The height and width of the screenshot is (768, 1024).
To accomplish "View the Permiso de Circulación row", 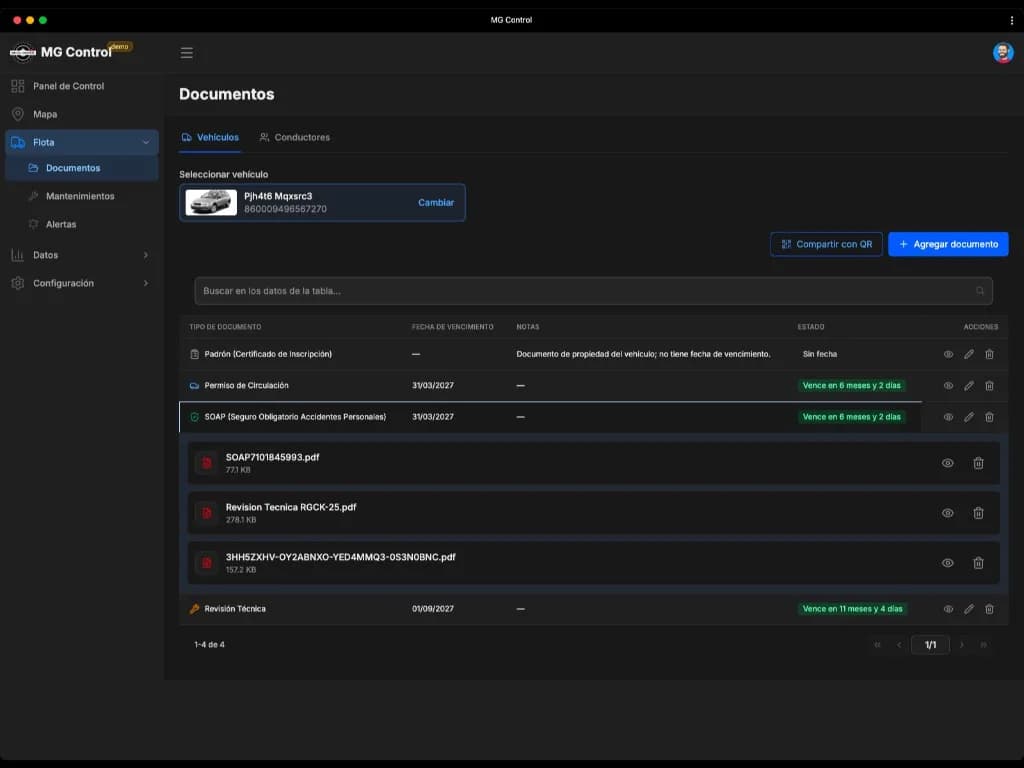I will pyautogui.click(x=948, y=385).
